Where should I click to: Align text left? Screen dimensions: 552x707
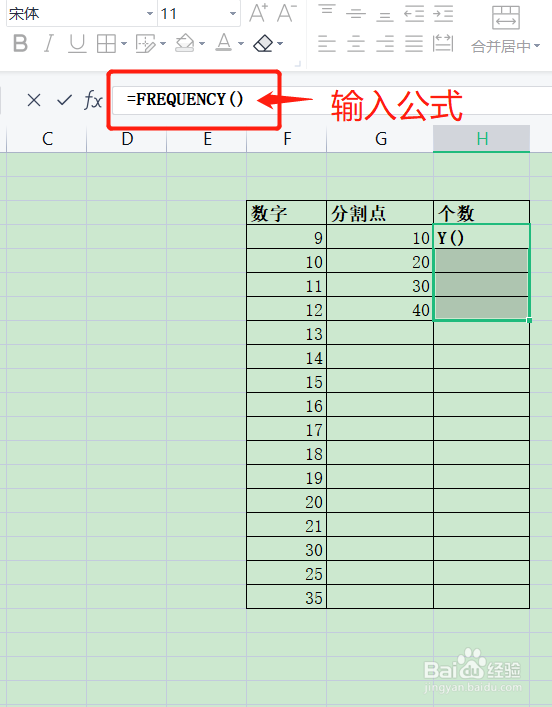tap(327, 44)
